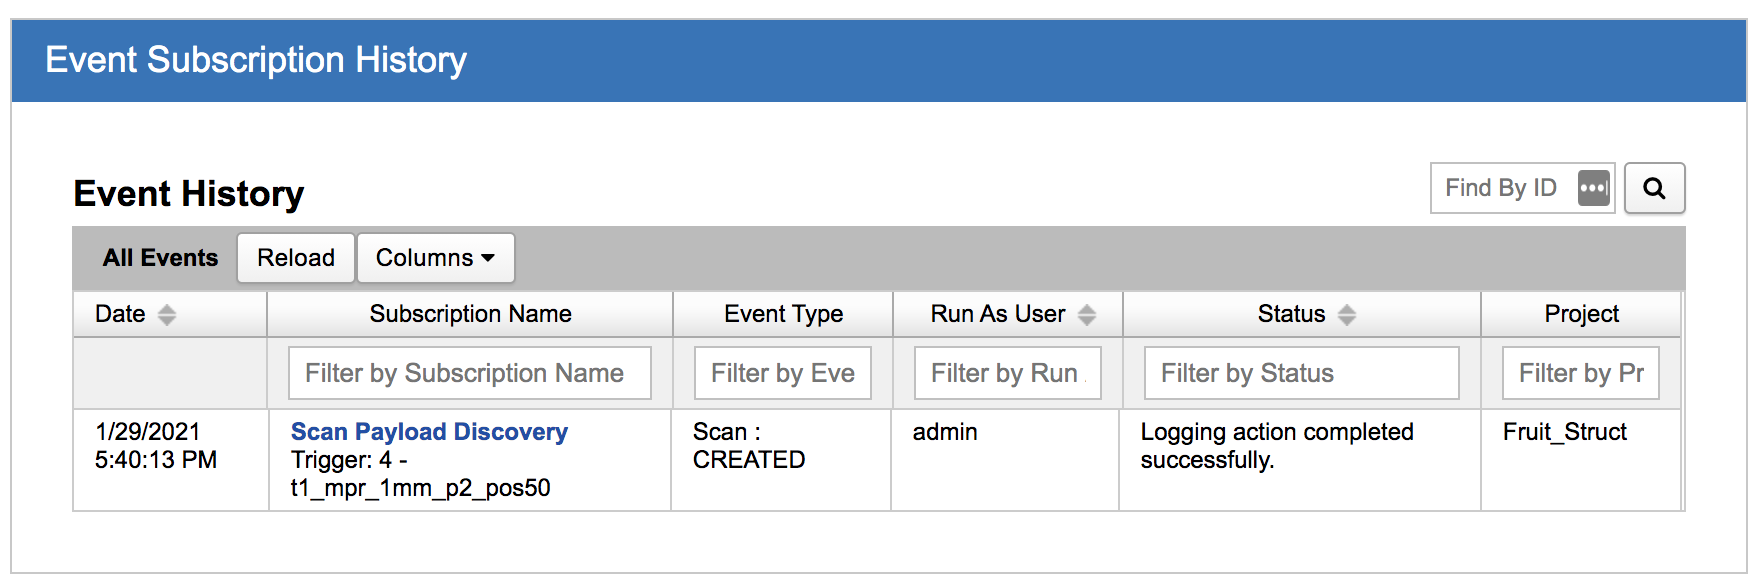Screen dimensions: 1762x586
Task: Select the Project column header
Action: [x=1581, y=314]
